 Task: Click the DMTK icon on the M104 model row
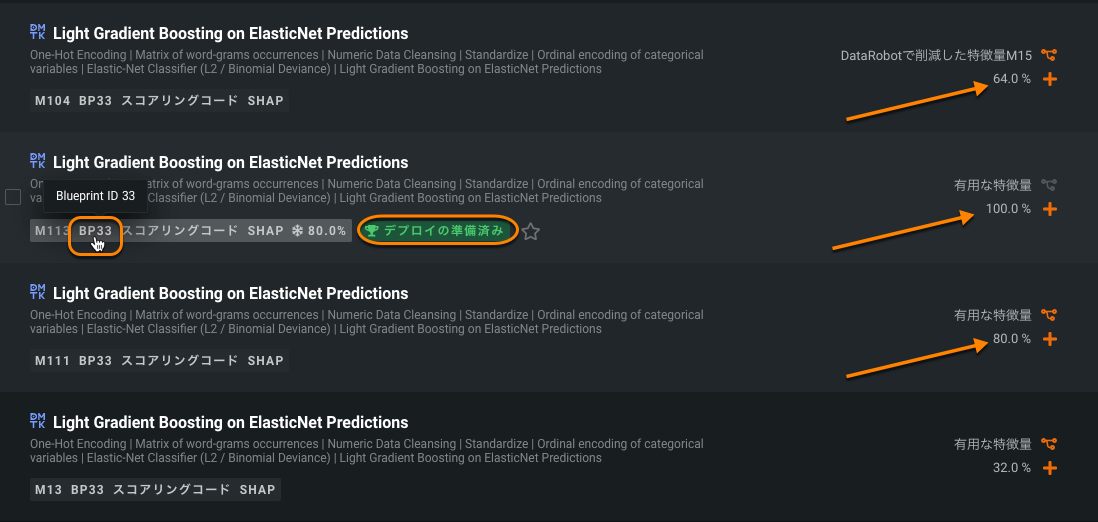point(38,33)
